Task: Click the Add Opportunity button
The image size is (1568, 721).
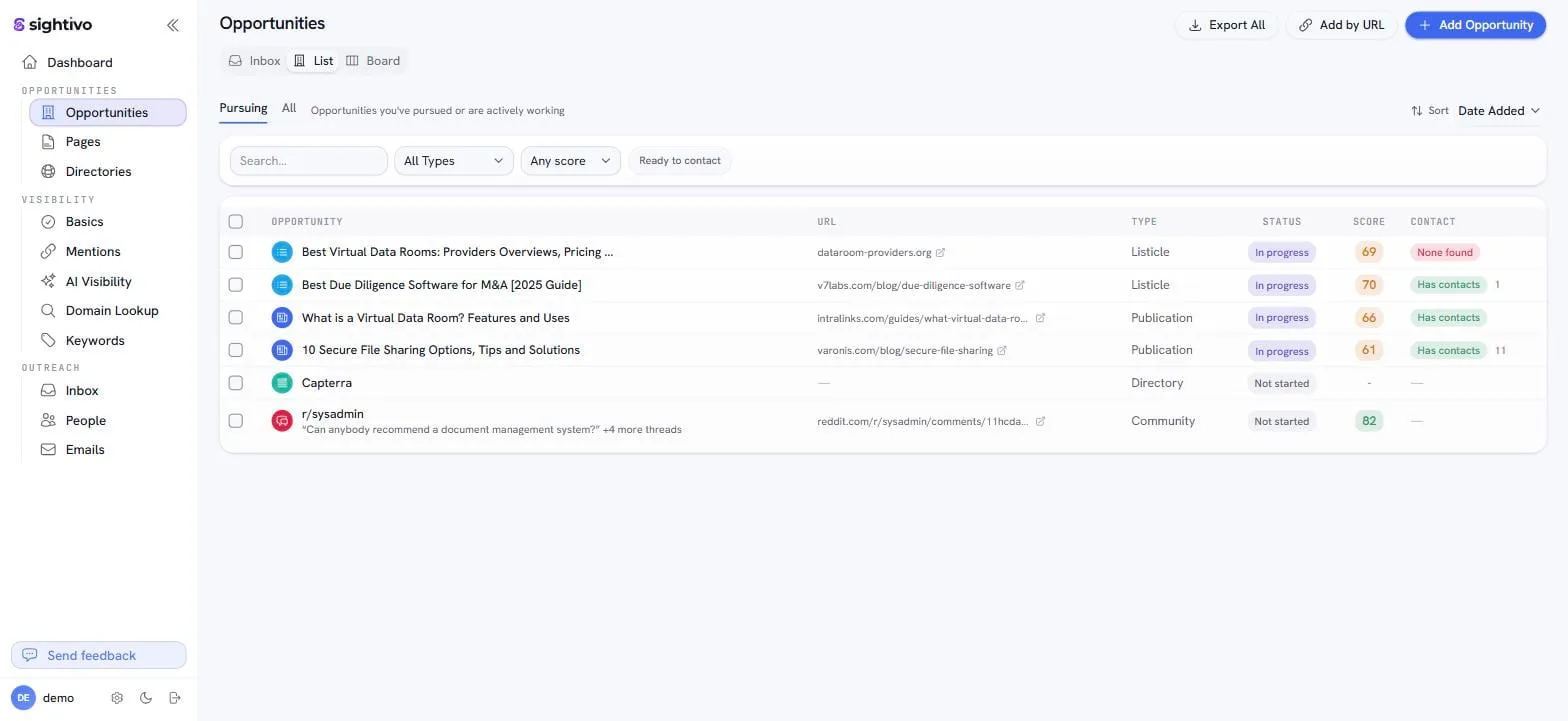Action: (x=1476, y=25)
